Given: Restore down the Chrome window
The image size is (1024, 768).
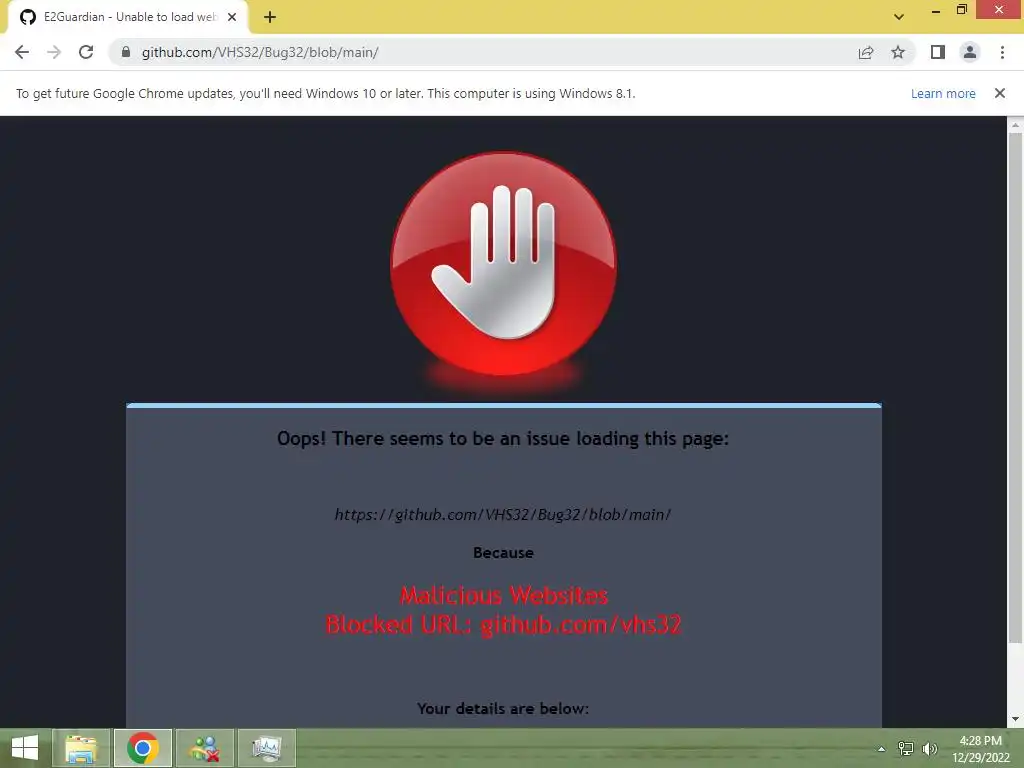Looking at the screenshot, I should tap(962, 9).
